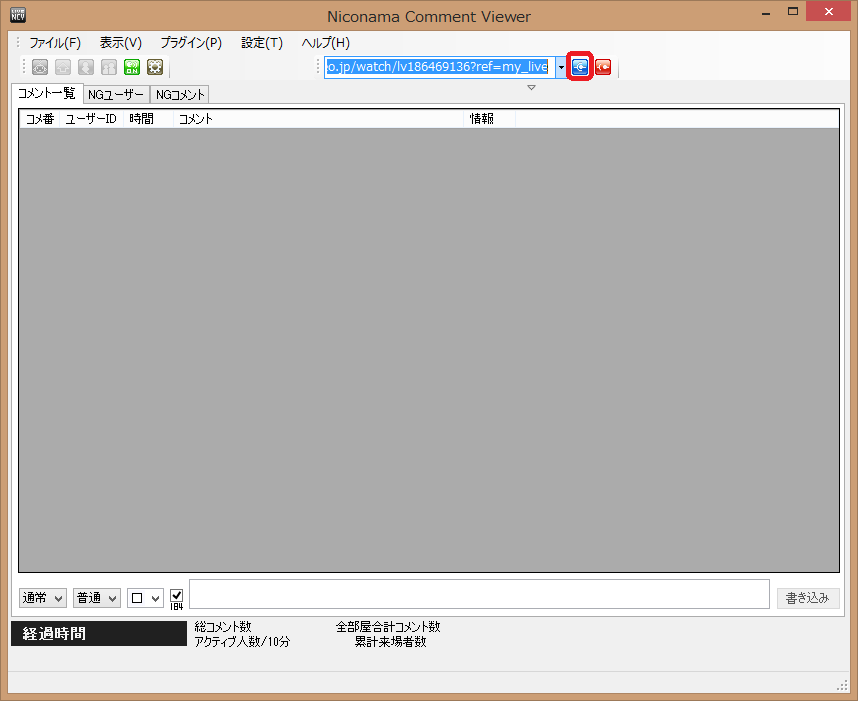
Task: Click the blue connect icon
Action: (580, 67)
